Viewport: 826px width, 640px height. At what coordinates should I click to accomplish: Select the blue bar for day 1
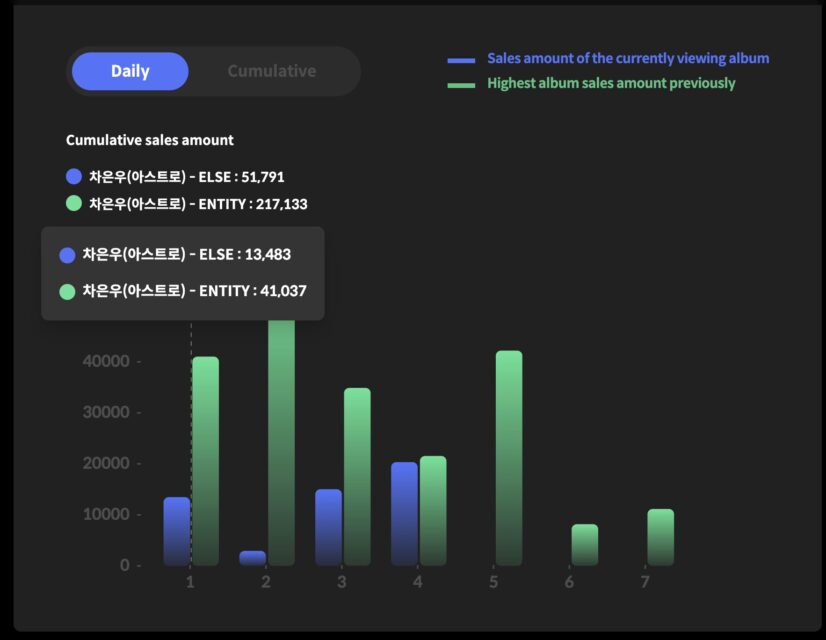[x=177, y=531]
